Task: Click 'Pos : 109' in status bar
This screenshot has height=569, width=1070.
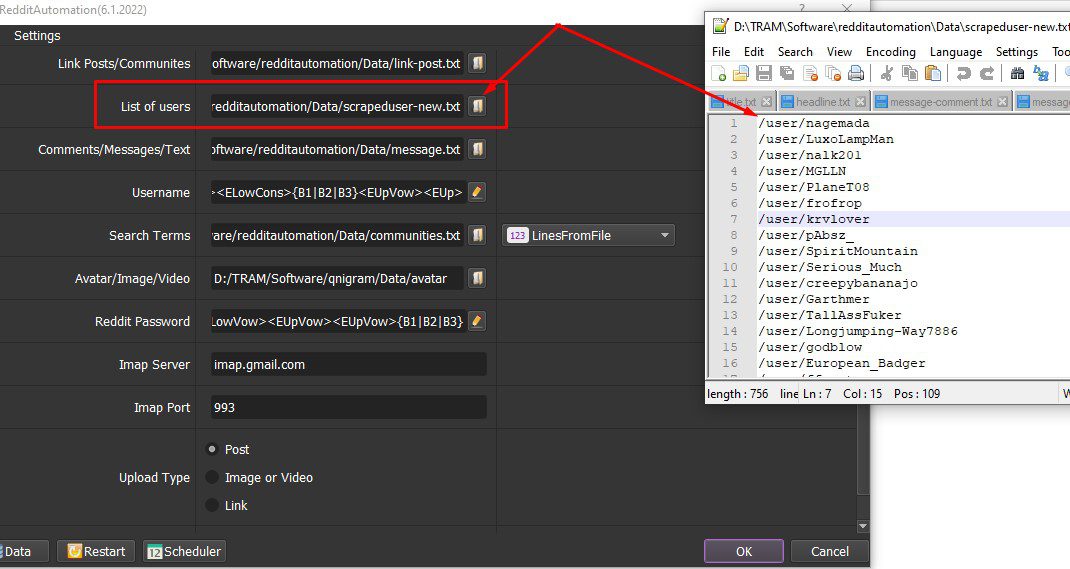Action: coord(916,394)
